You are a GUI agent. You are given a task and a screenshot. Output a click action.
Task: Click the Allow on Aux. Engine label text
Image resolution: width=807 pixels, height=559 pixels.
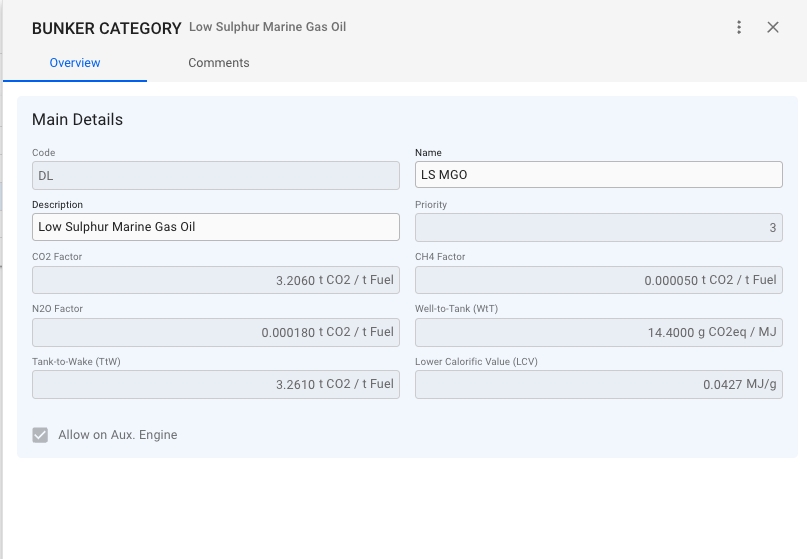pos(117,435)
